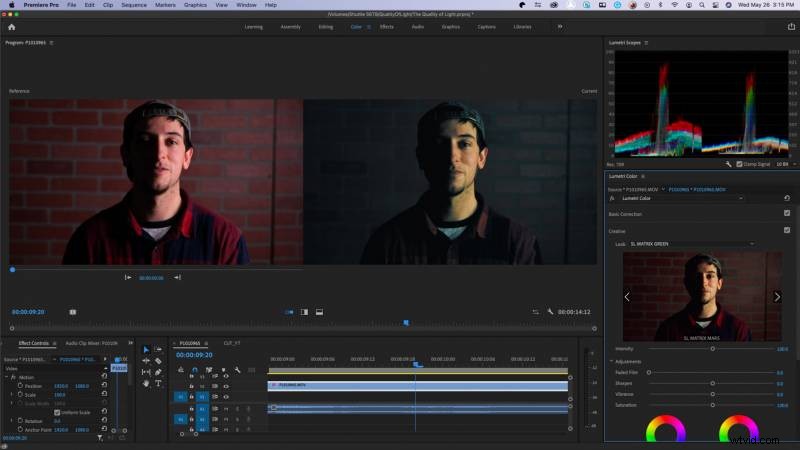Open scope bit depth dropdown

click(786, 164)
